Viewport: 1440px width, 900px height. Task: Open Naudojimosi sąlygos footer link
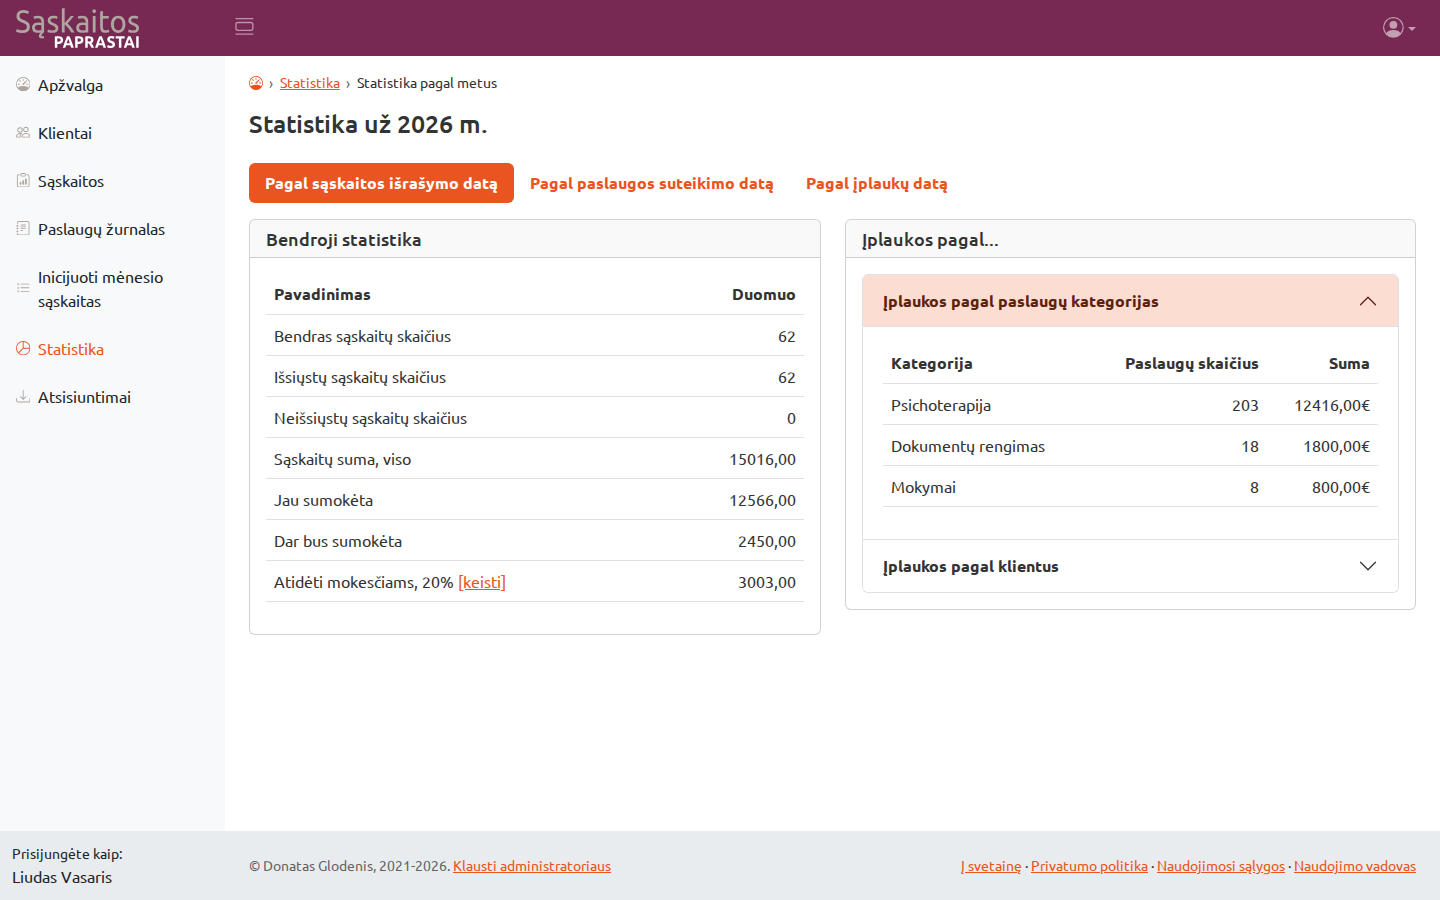pyautogui.click(x=1221, y=866)
